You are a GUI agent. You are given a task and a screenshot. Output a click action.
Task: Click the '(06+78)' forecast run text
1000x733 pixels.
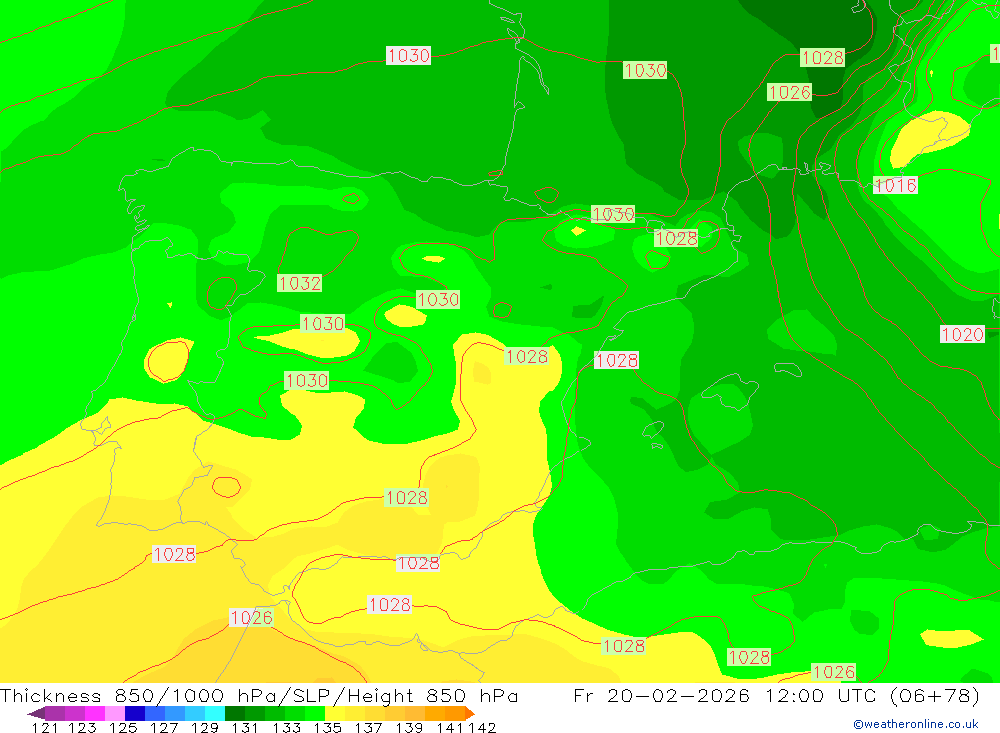934,695
